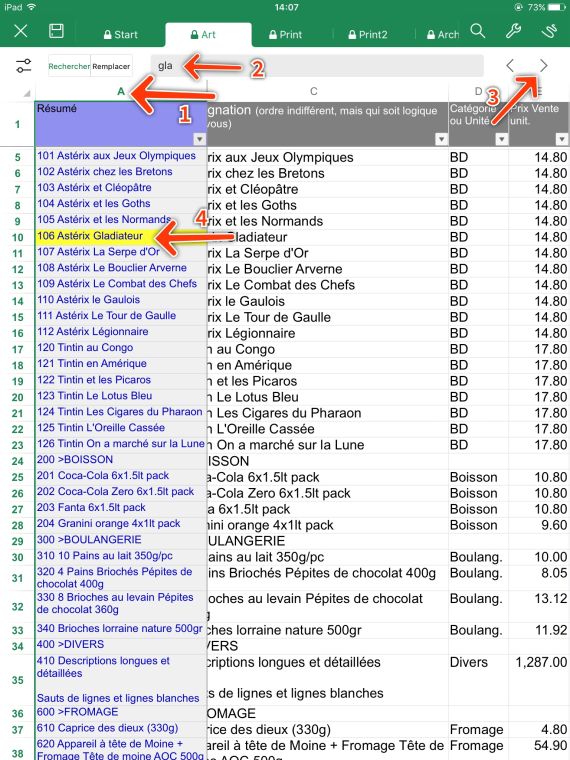Tap the Wi-Fi icon in status bar
Screen dimensions: 570x760
click(x=32, y=7)
